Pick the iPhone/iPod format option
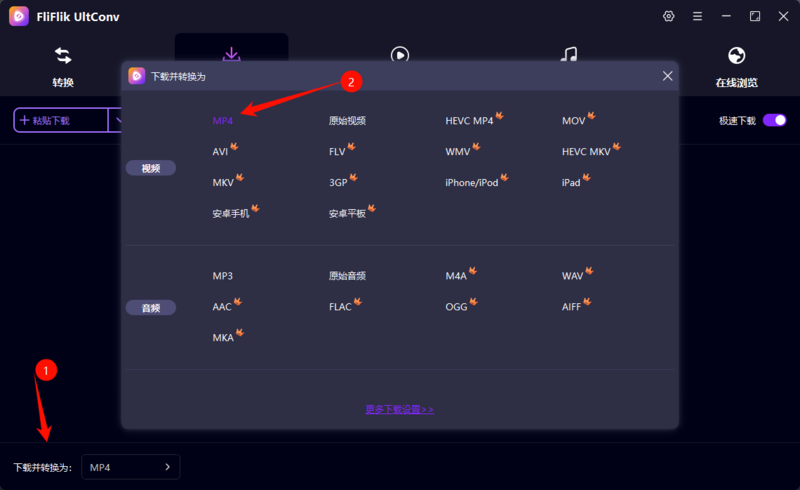 pyautogui.click(x=472, y=184)
